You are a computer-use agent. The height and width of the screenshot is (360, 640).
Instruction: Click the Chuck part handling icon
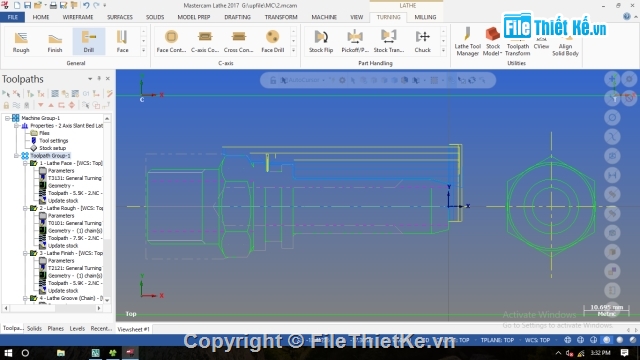[x=422, y=42]
